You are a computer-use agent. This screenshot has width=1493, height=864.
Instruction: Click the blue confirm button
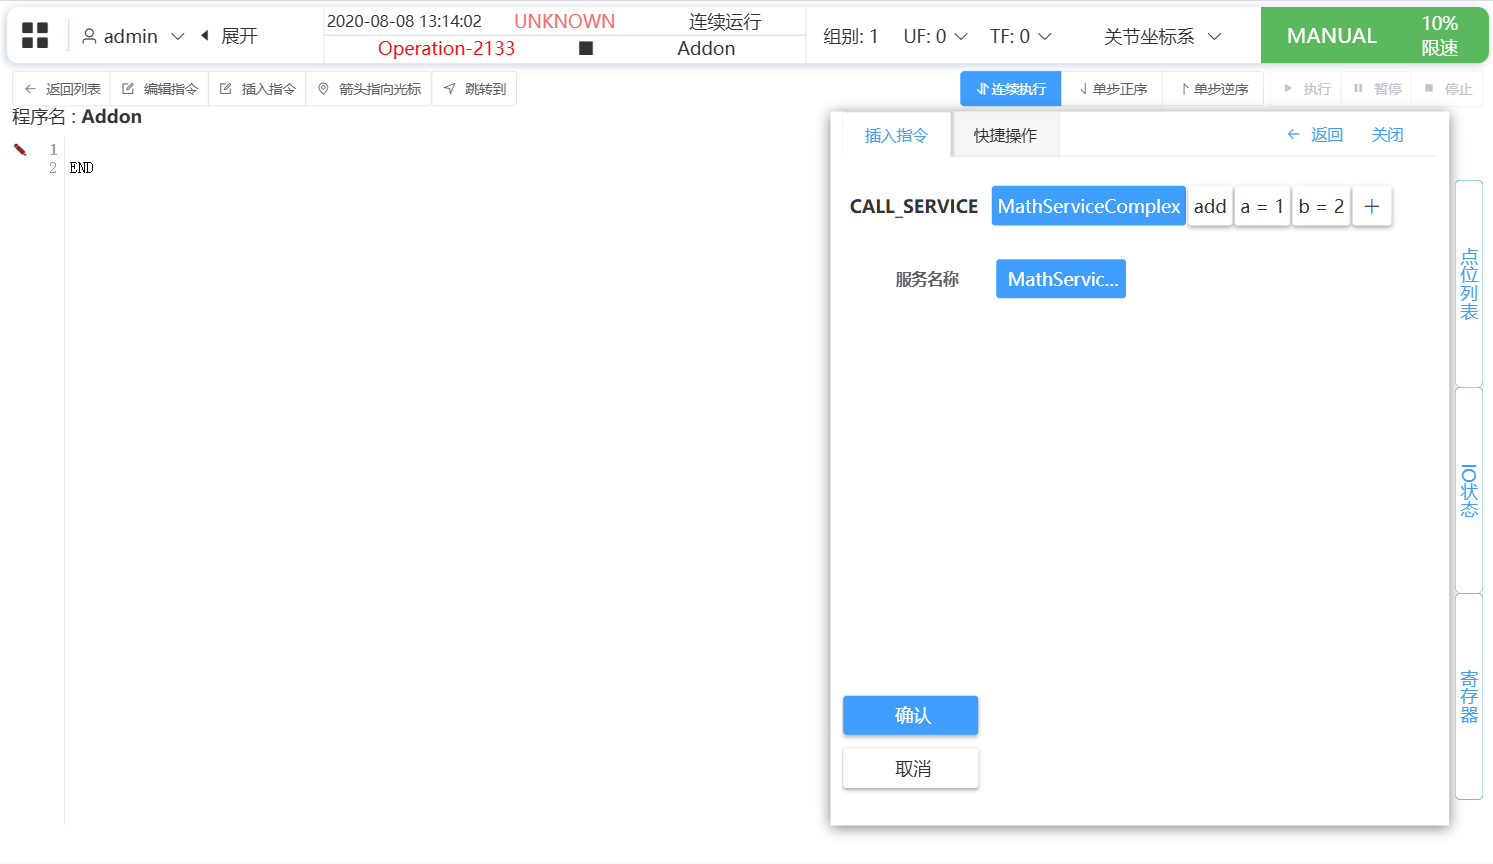pos(910,715)
